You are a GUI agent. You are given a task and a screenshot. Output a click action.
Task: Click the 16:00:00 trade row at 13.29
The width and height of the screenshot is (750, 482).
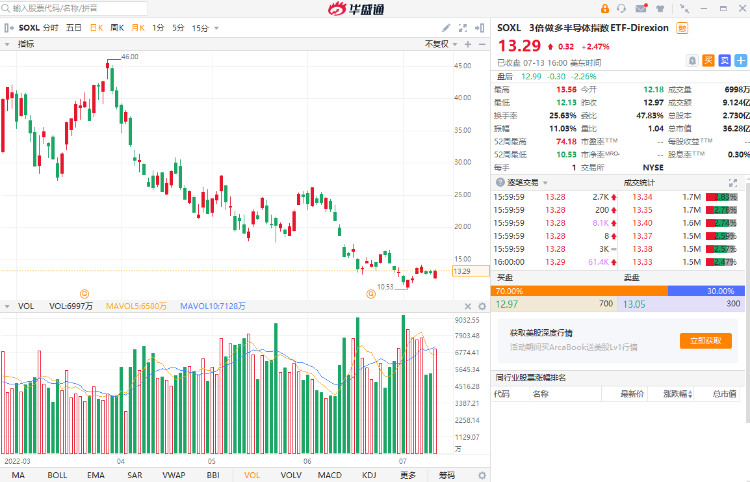pos(553,262)
